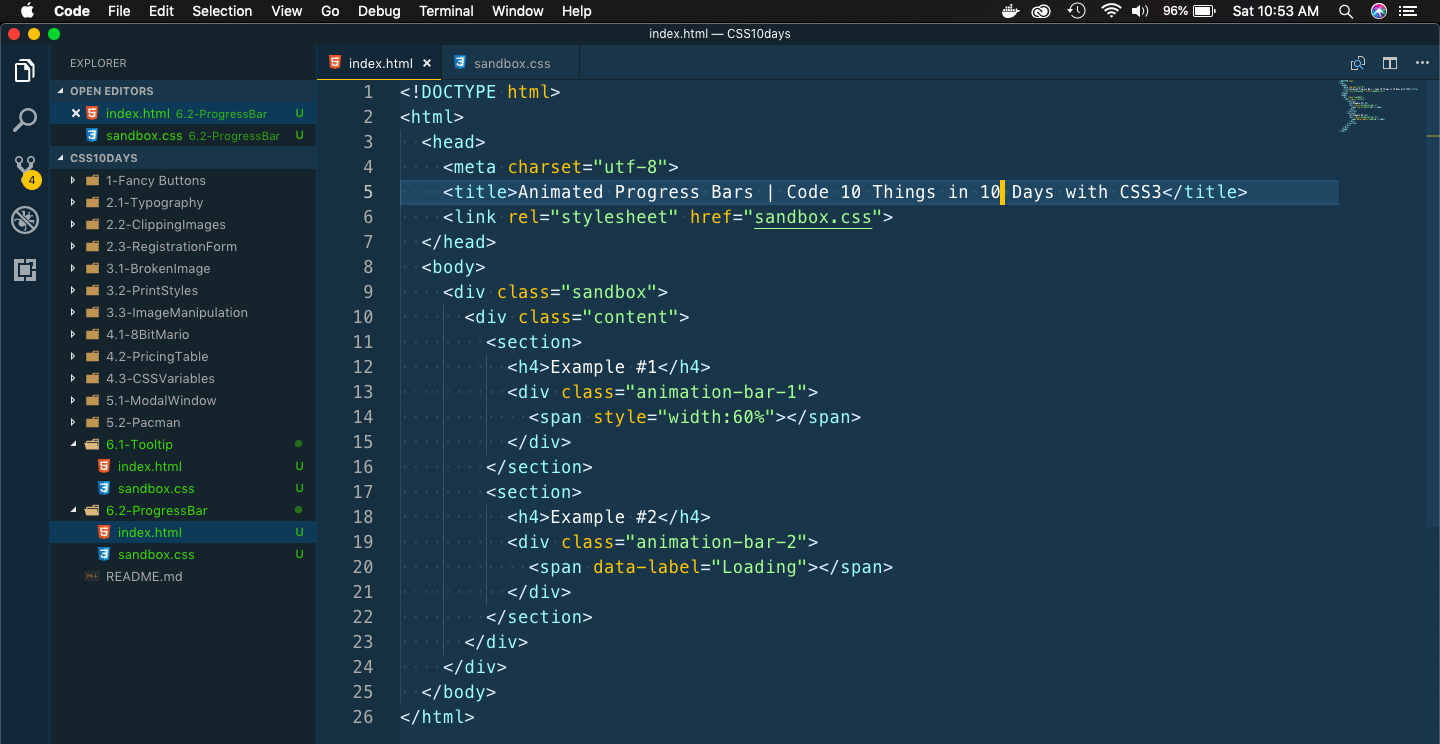
Task: Close index.html in Open Editors list
Action: (76, 113)
